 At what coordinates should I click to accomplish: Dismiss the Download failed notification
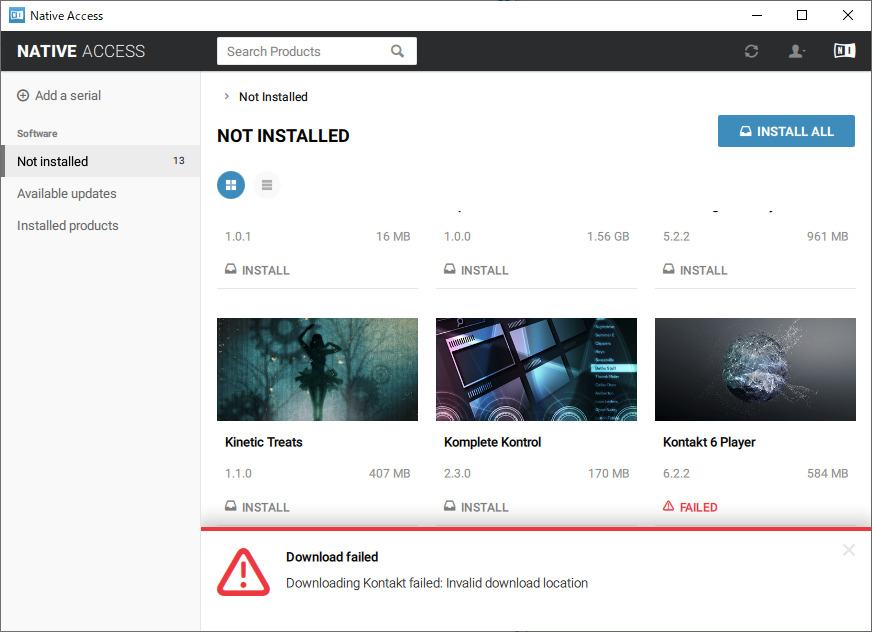coord(849,550)
